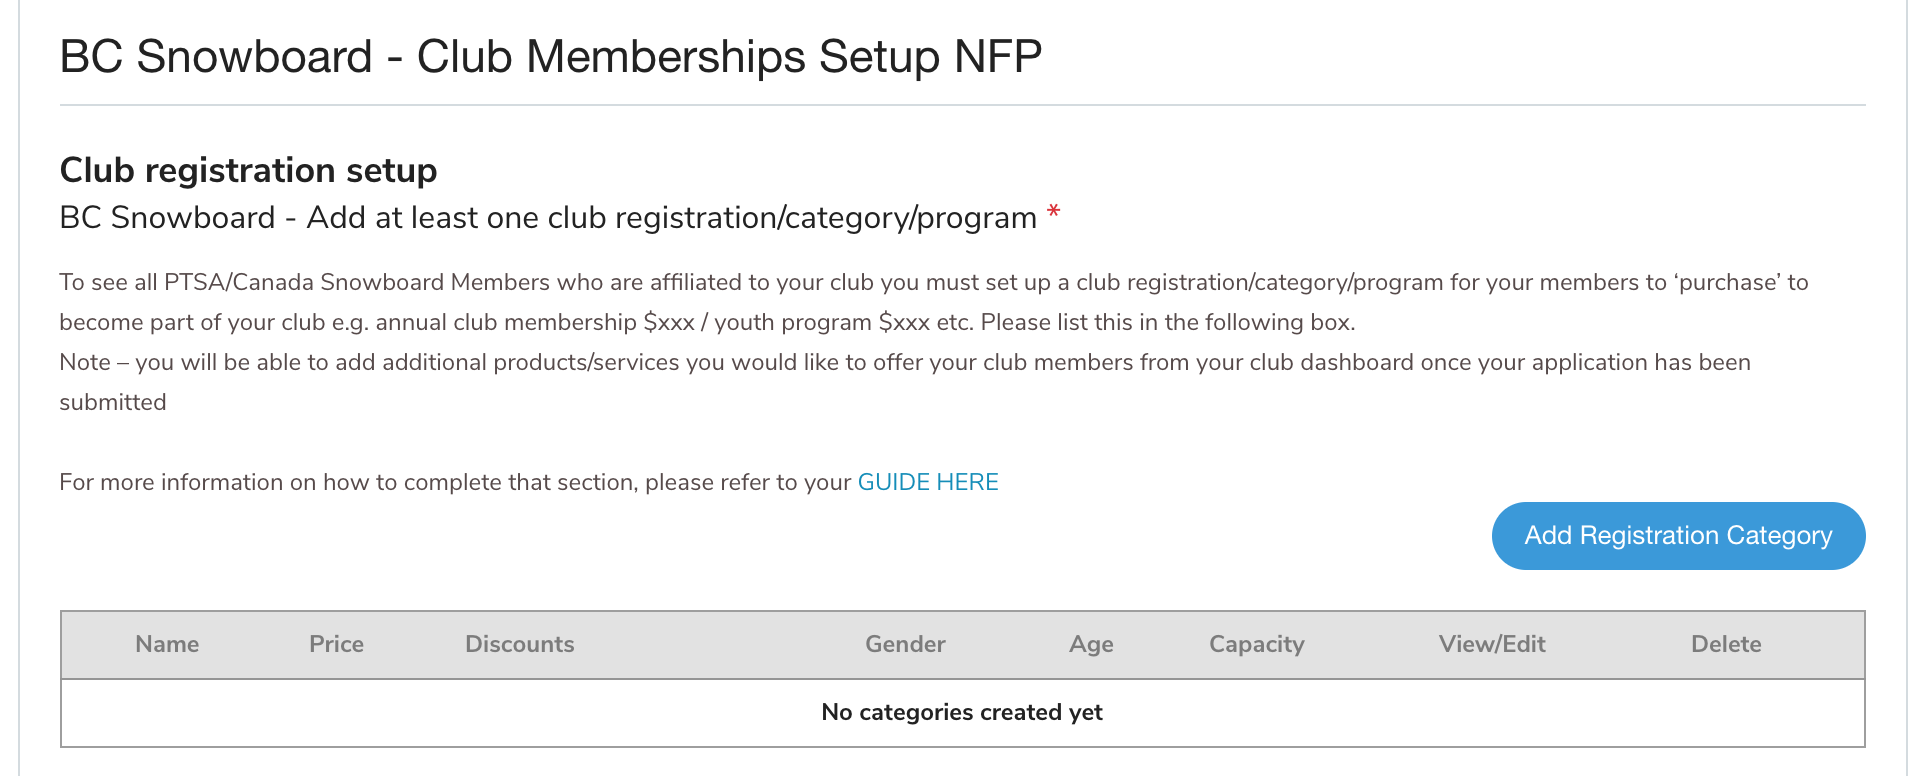Click the Name column header

pyautogui.click(x=167, y=644)
